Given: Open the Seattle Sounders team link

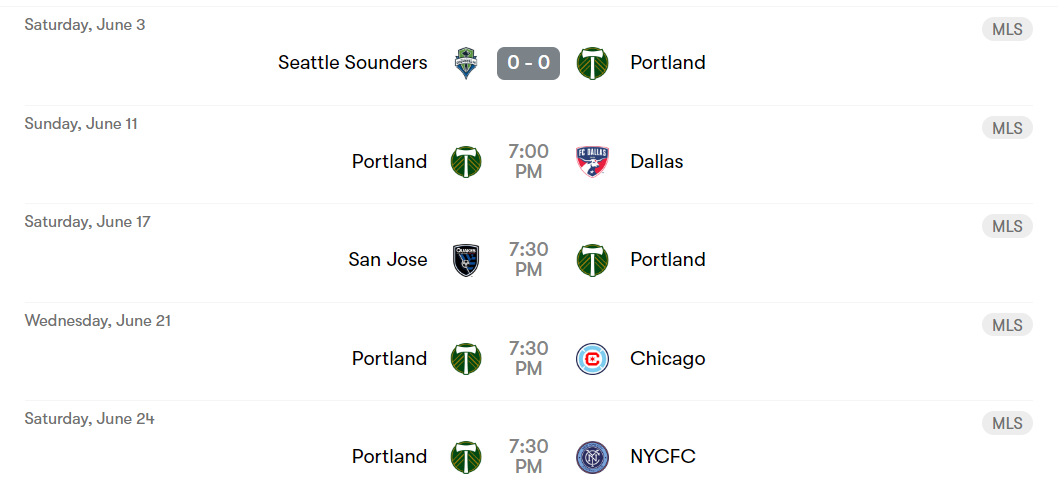Looking at the screenshot, I should pos(353,63).
